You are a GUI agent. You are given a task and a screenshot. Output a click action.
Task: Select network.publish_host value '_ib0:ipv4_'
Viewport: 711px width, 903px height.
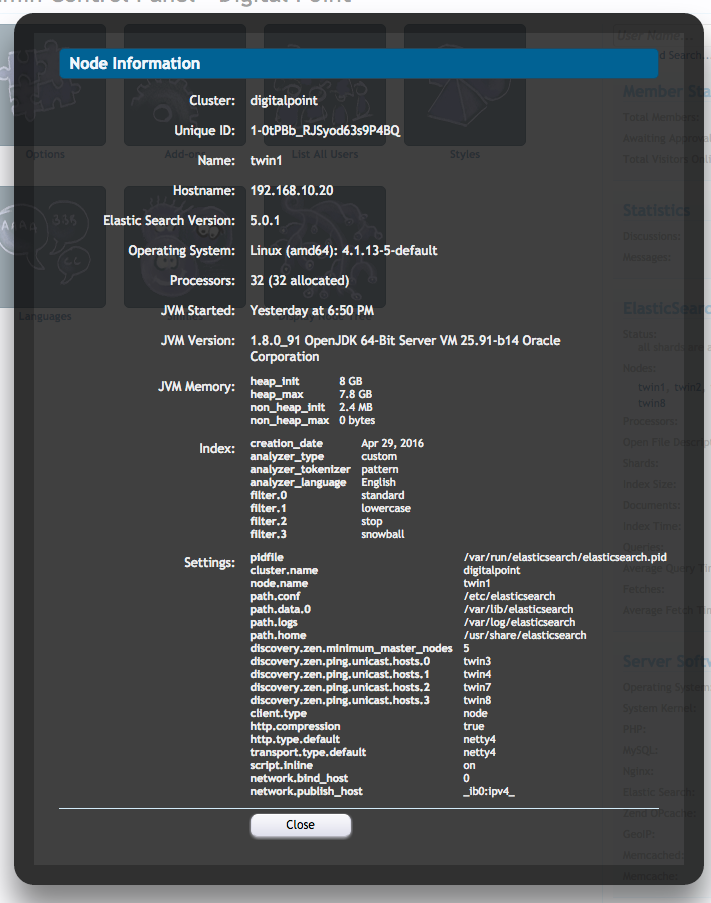pyautogui.click(x=489, y=791)
